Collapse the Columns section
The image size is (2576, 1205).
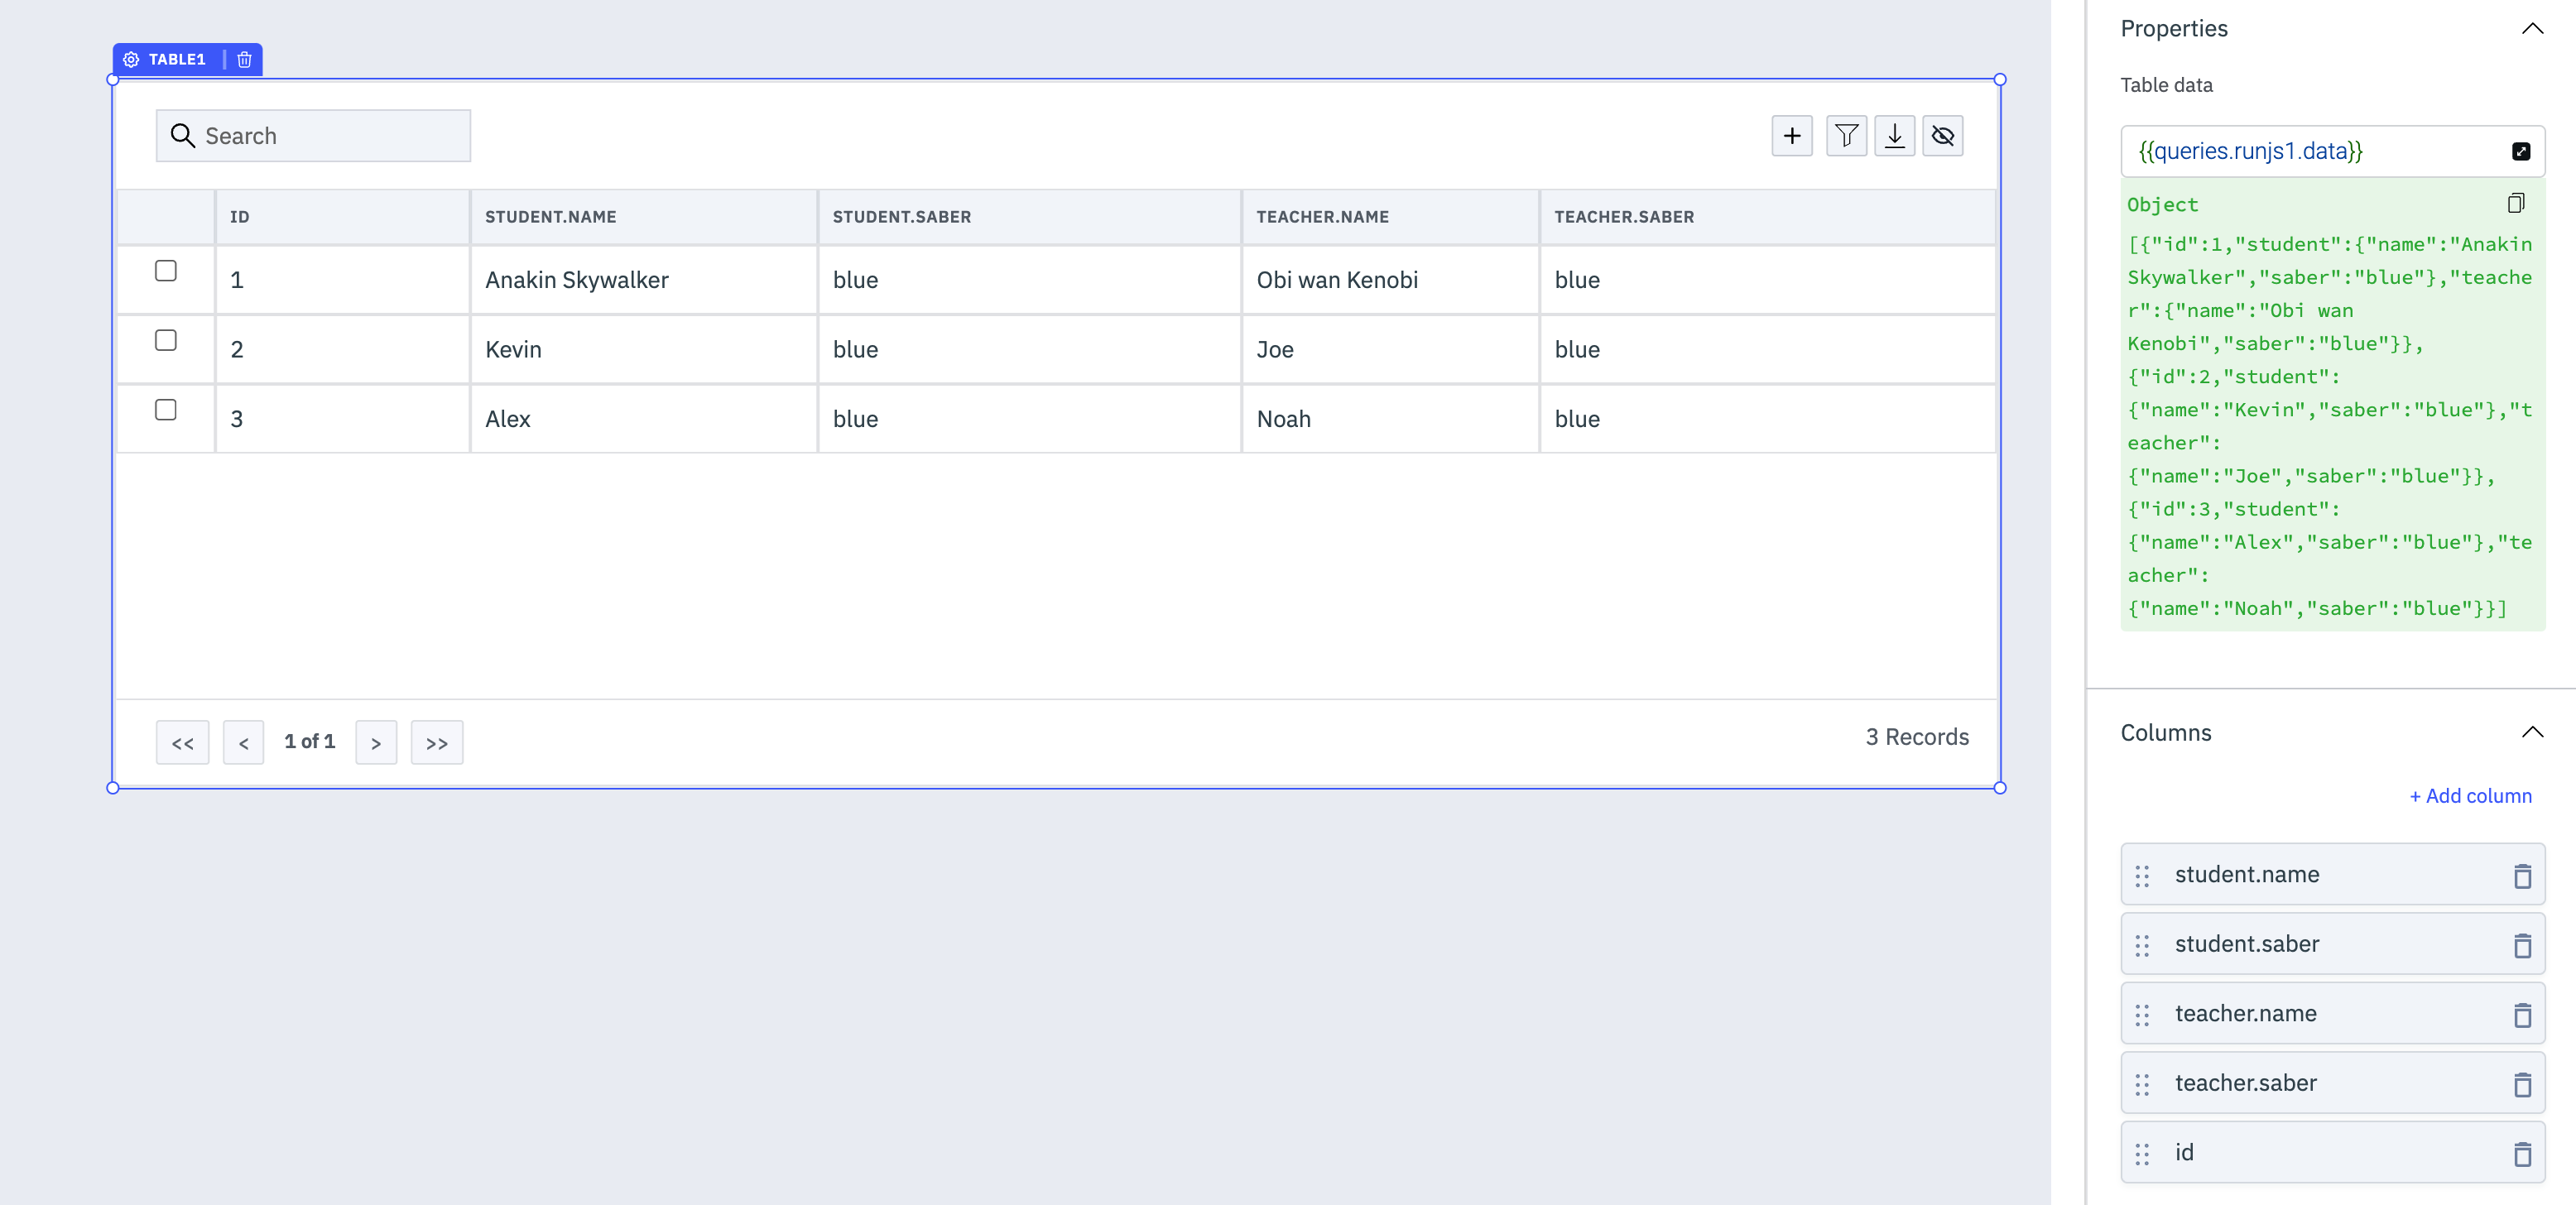2531,732
